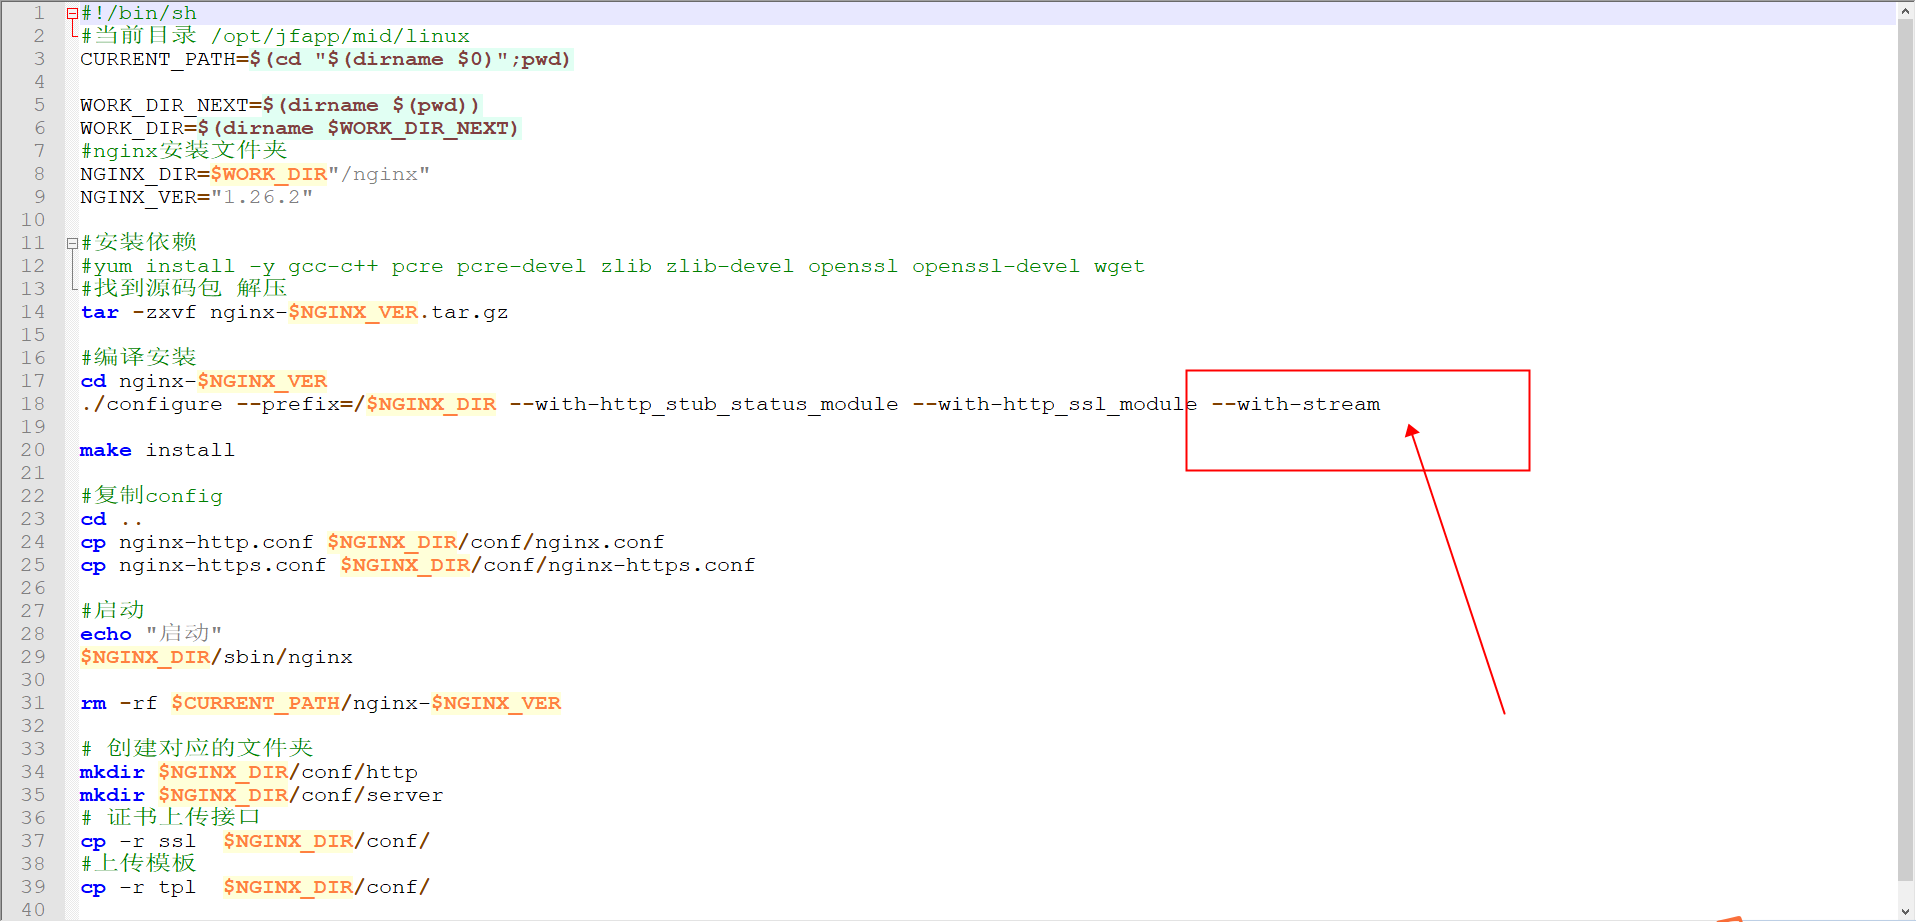The height and width of the screenshot is (922, 1916).
Task: Click line number 40 in the margin
Action: (x=33, y=910)
